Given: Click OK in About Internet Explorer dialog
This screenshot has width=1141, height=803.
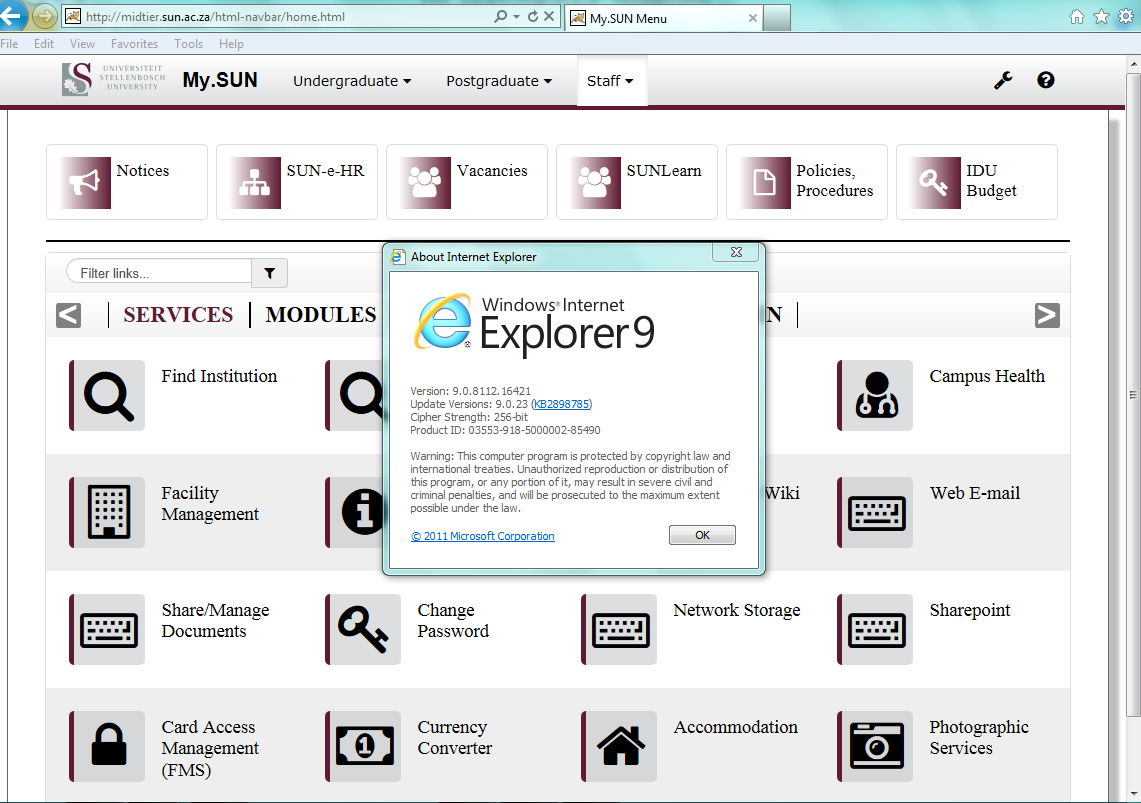Looking at the screenshot, I should 702,535.
